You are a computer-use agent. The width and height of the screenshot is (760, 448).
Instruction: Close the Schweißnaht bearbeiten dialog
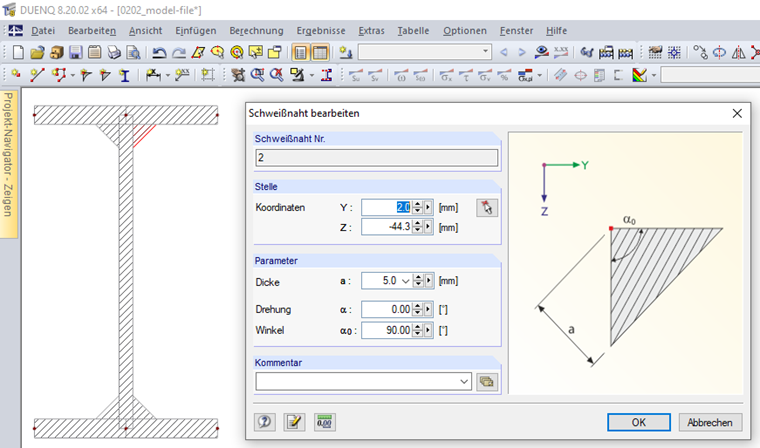[737, 113]
